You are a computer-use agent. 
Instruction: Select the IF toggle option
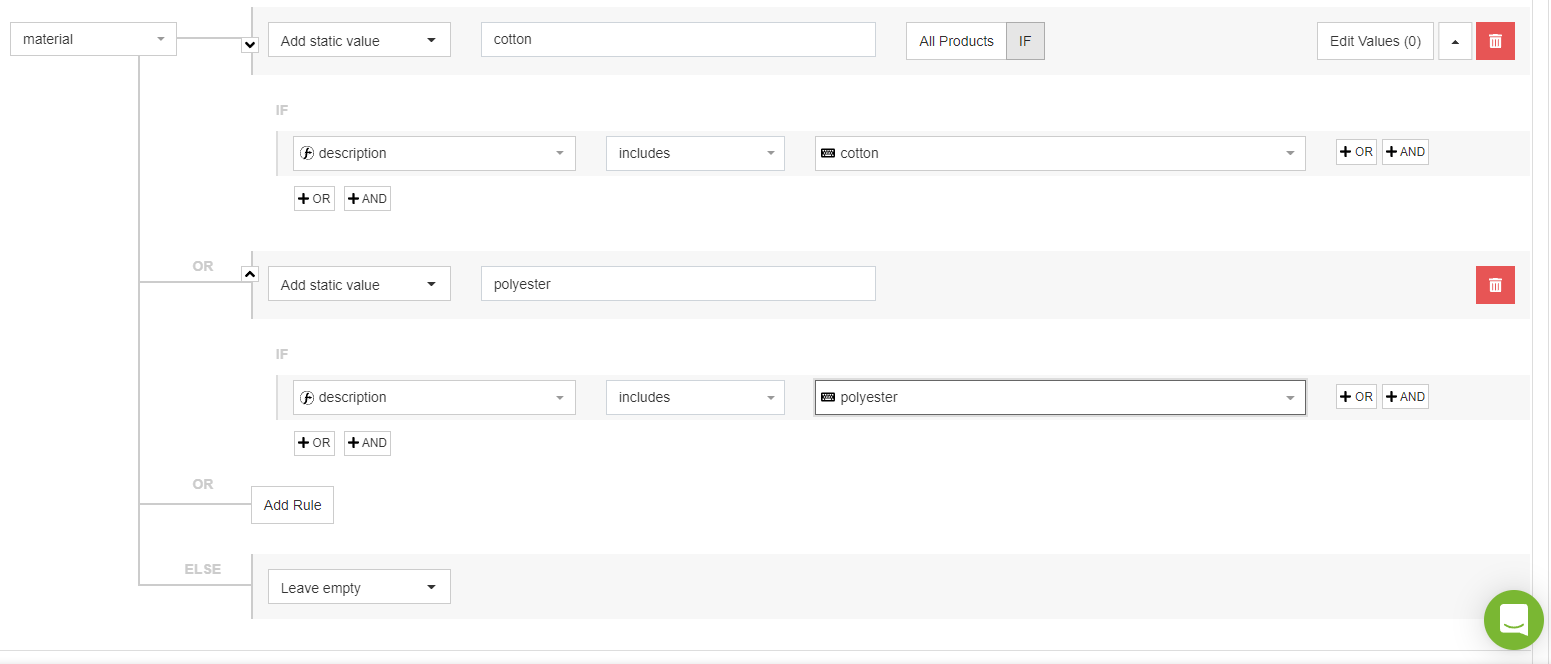(1025, 41)
